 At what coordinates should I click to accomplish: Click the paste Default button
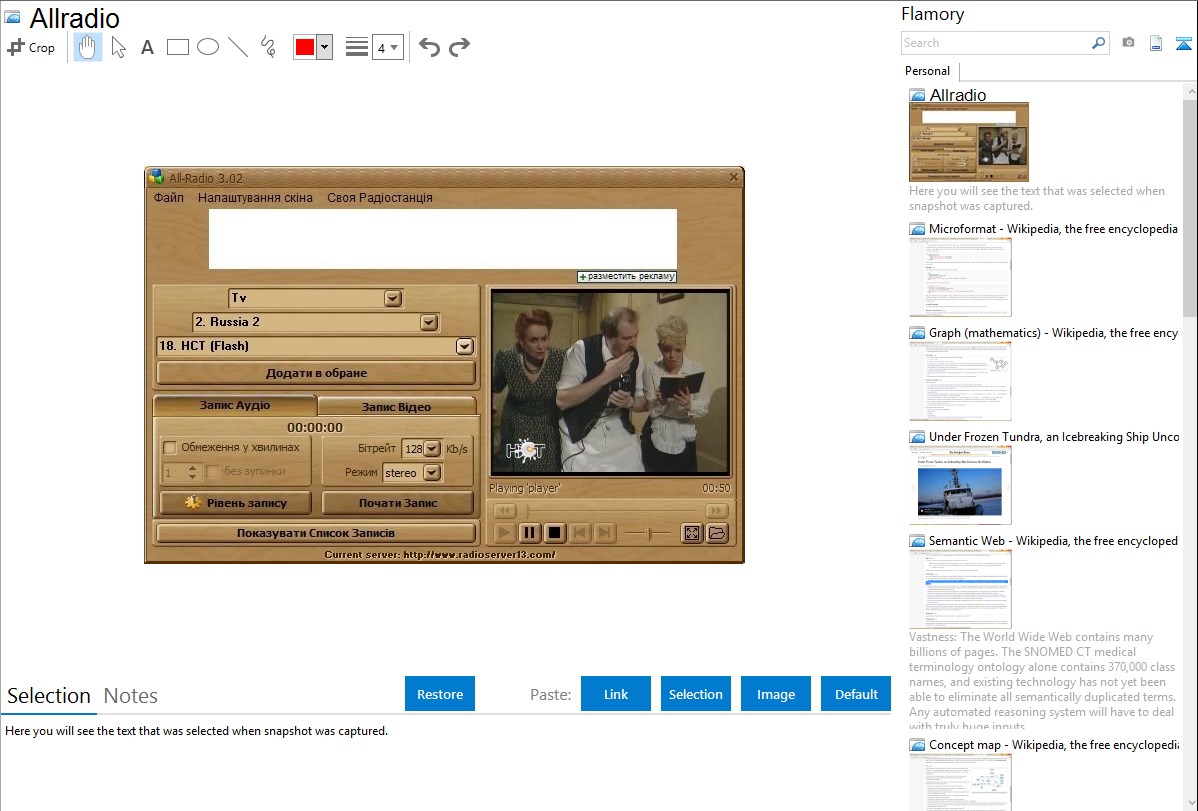pyautogui.click(x=856, y=694)
